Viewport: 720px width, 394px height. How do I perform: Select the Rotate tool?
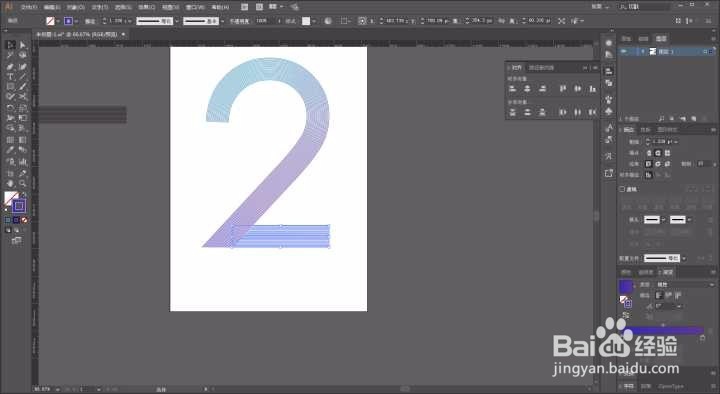pos(10,108)
